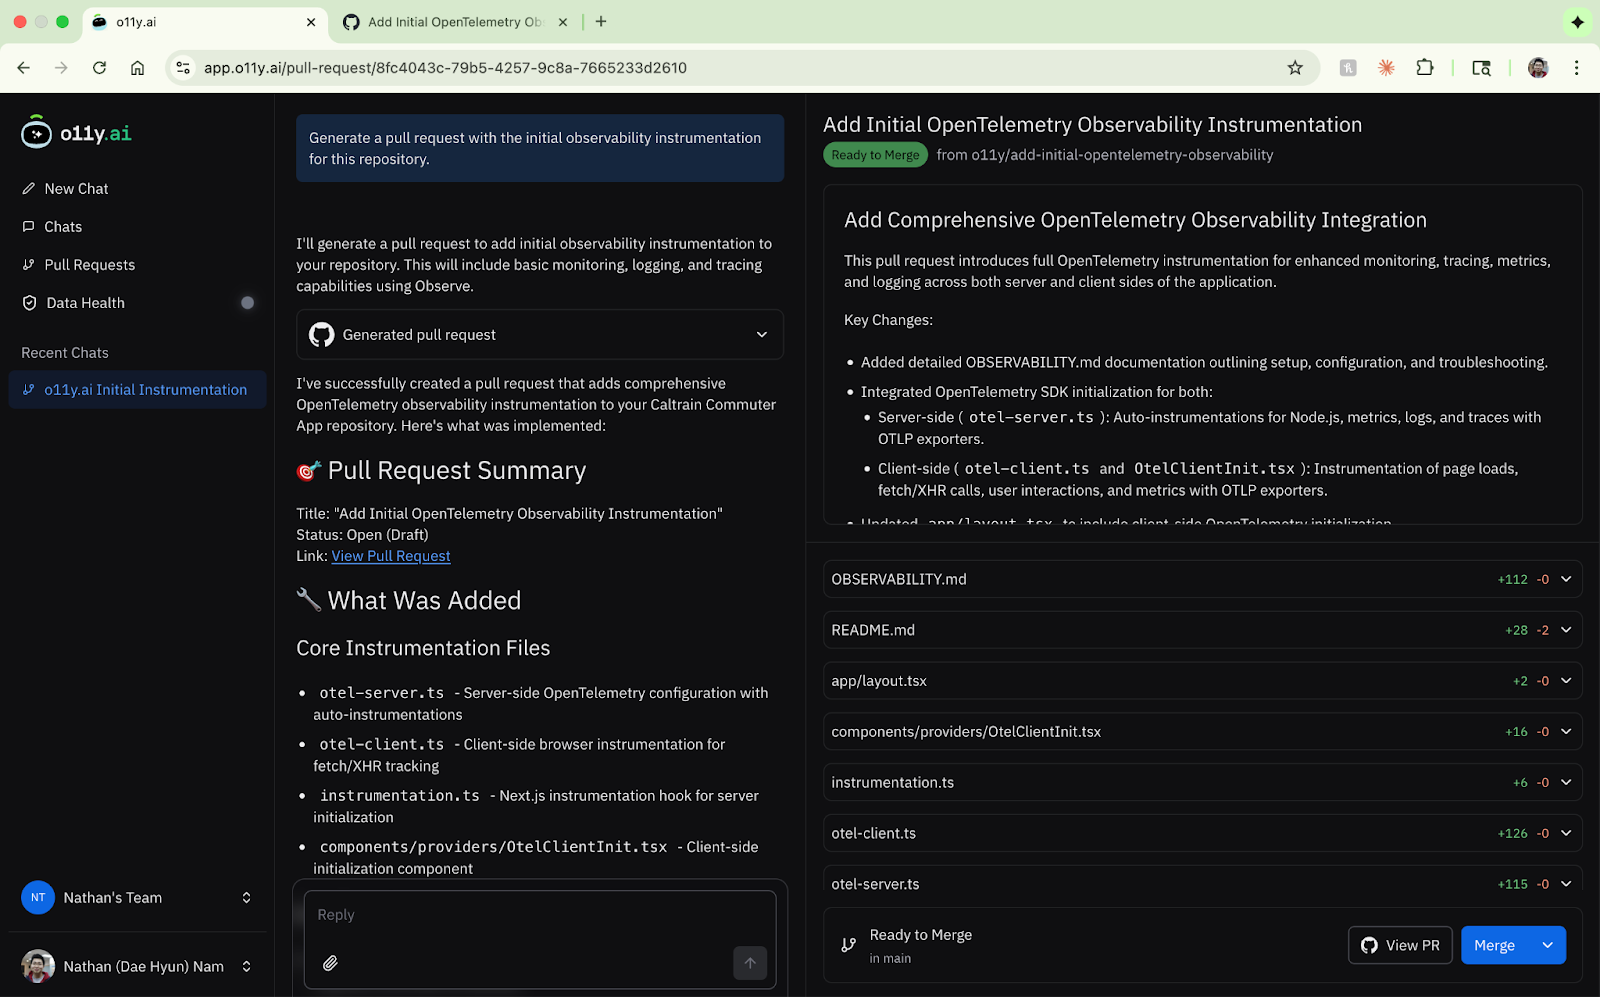This screenshot has width=1600, height=997.
Task: Reload the current page
Action: pyautogui.click(x=99, y=68)
